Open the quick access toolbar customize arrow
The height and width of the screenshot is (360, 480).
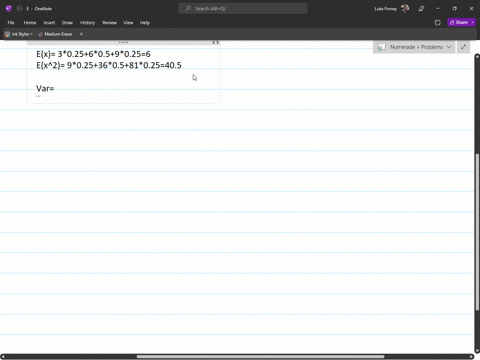81,34
